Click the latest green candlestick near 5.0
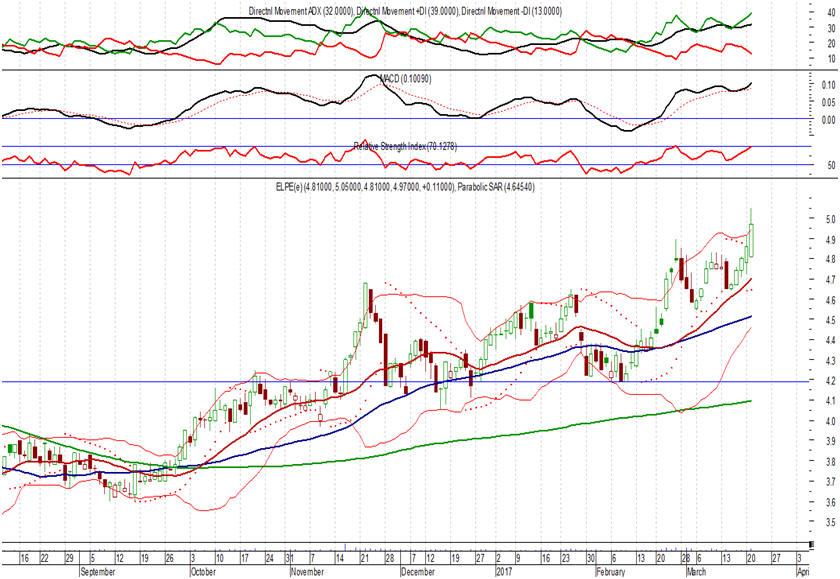This screenshot has height=579, width=840. [x=751, y=240]
